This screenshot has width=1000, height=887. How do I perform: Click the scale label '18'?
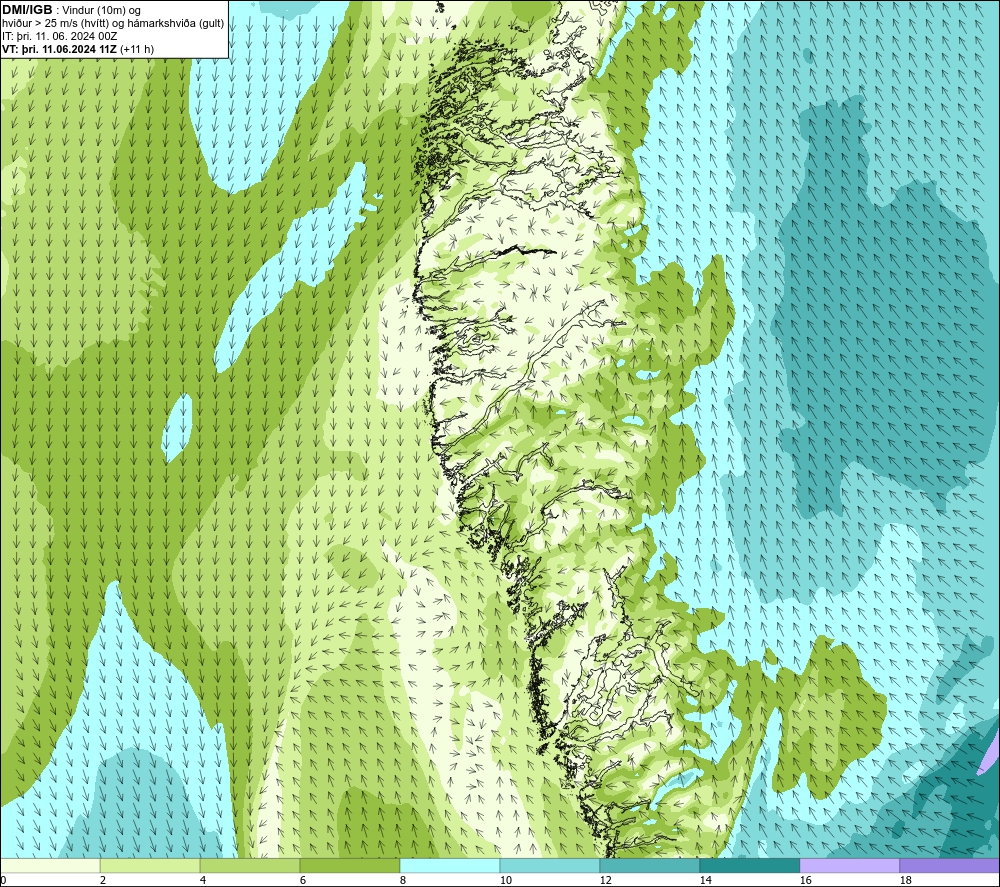[x=905, y=880]
